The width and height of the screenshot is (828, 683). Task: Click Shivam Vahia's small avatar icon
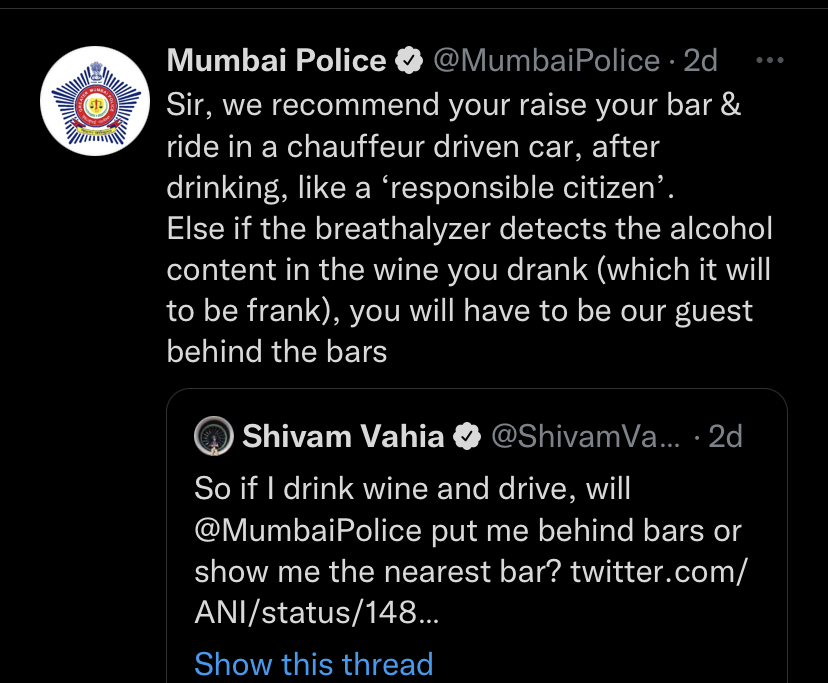(212, 435)
